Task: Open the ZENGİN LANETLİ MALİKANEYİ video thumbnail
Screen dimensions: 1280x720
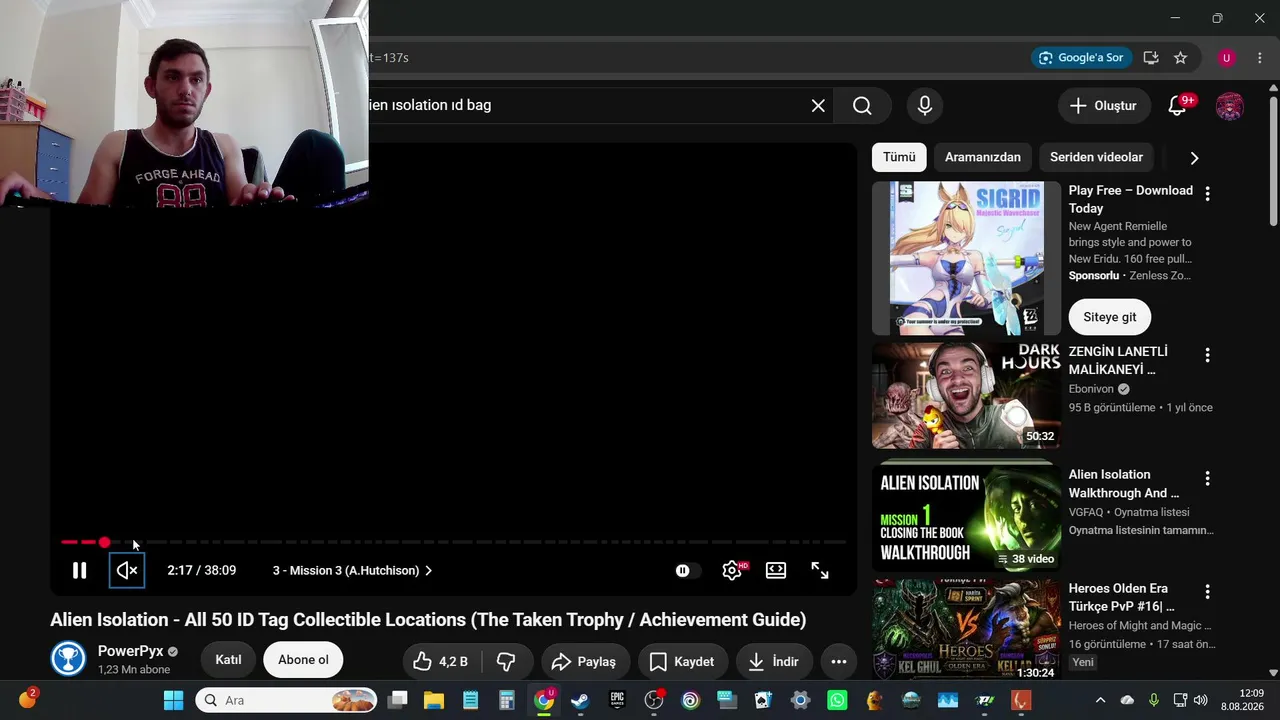Action: 966,396
